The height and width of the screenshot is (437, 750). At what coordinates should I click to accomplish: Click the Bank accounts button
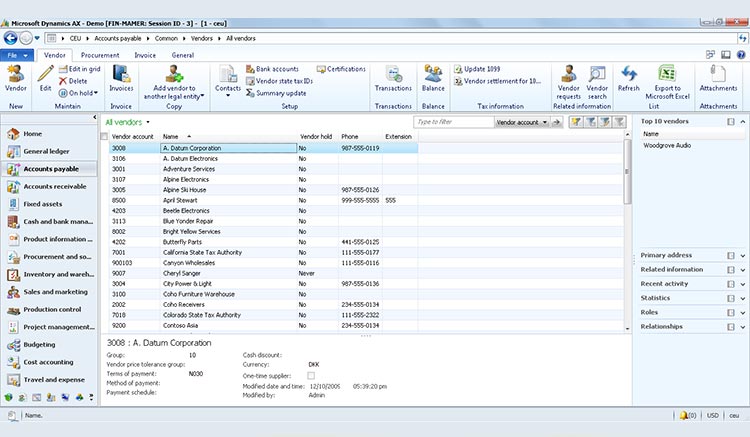(x=272, y=69)
